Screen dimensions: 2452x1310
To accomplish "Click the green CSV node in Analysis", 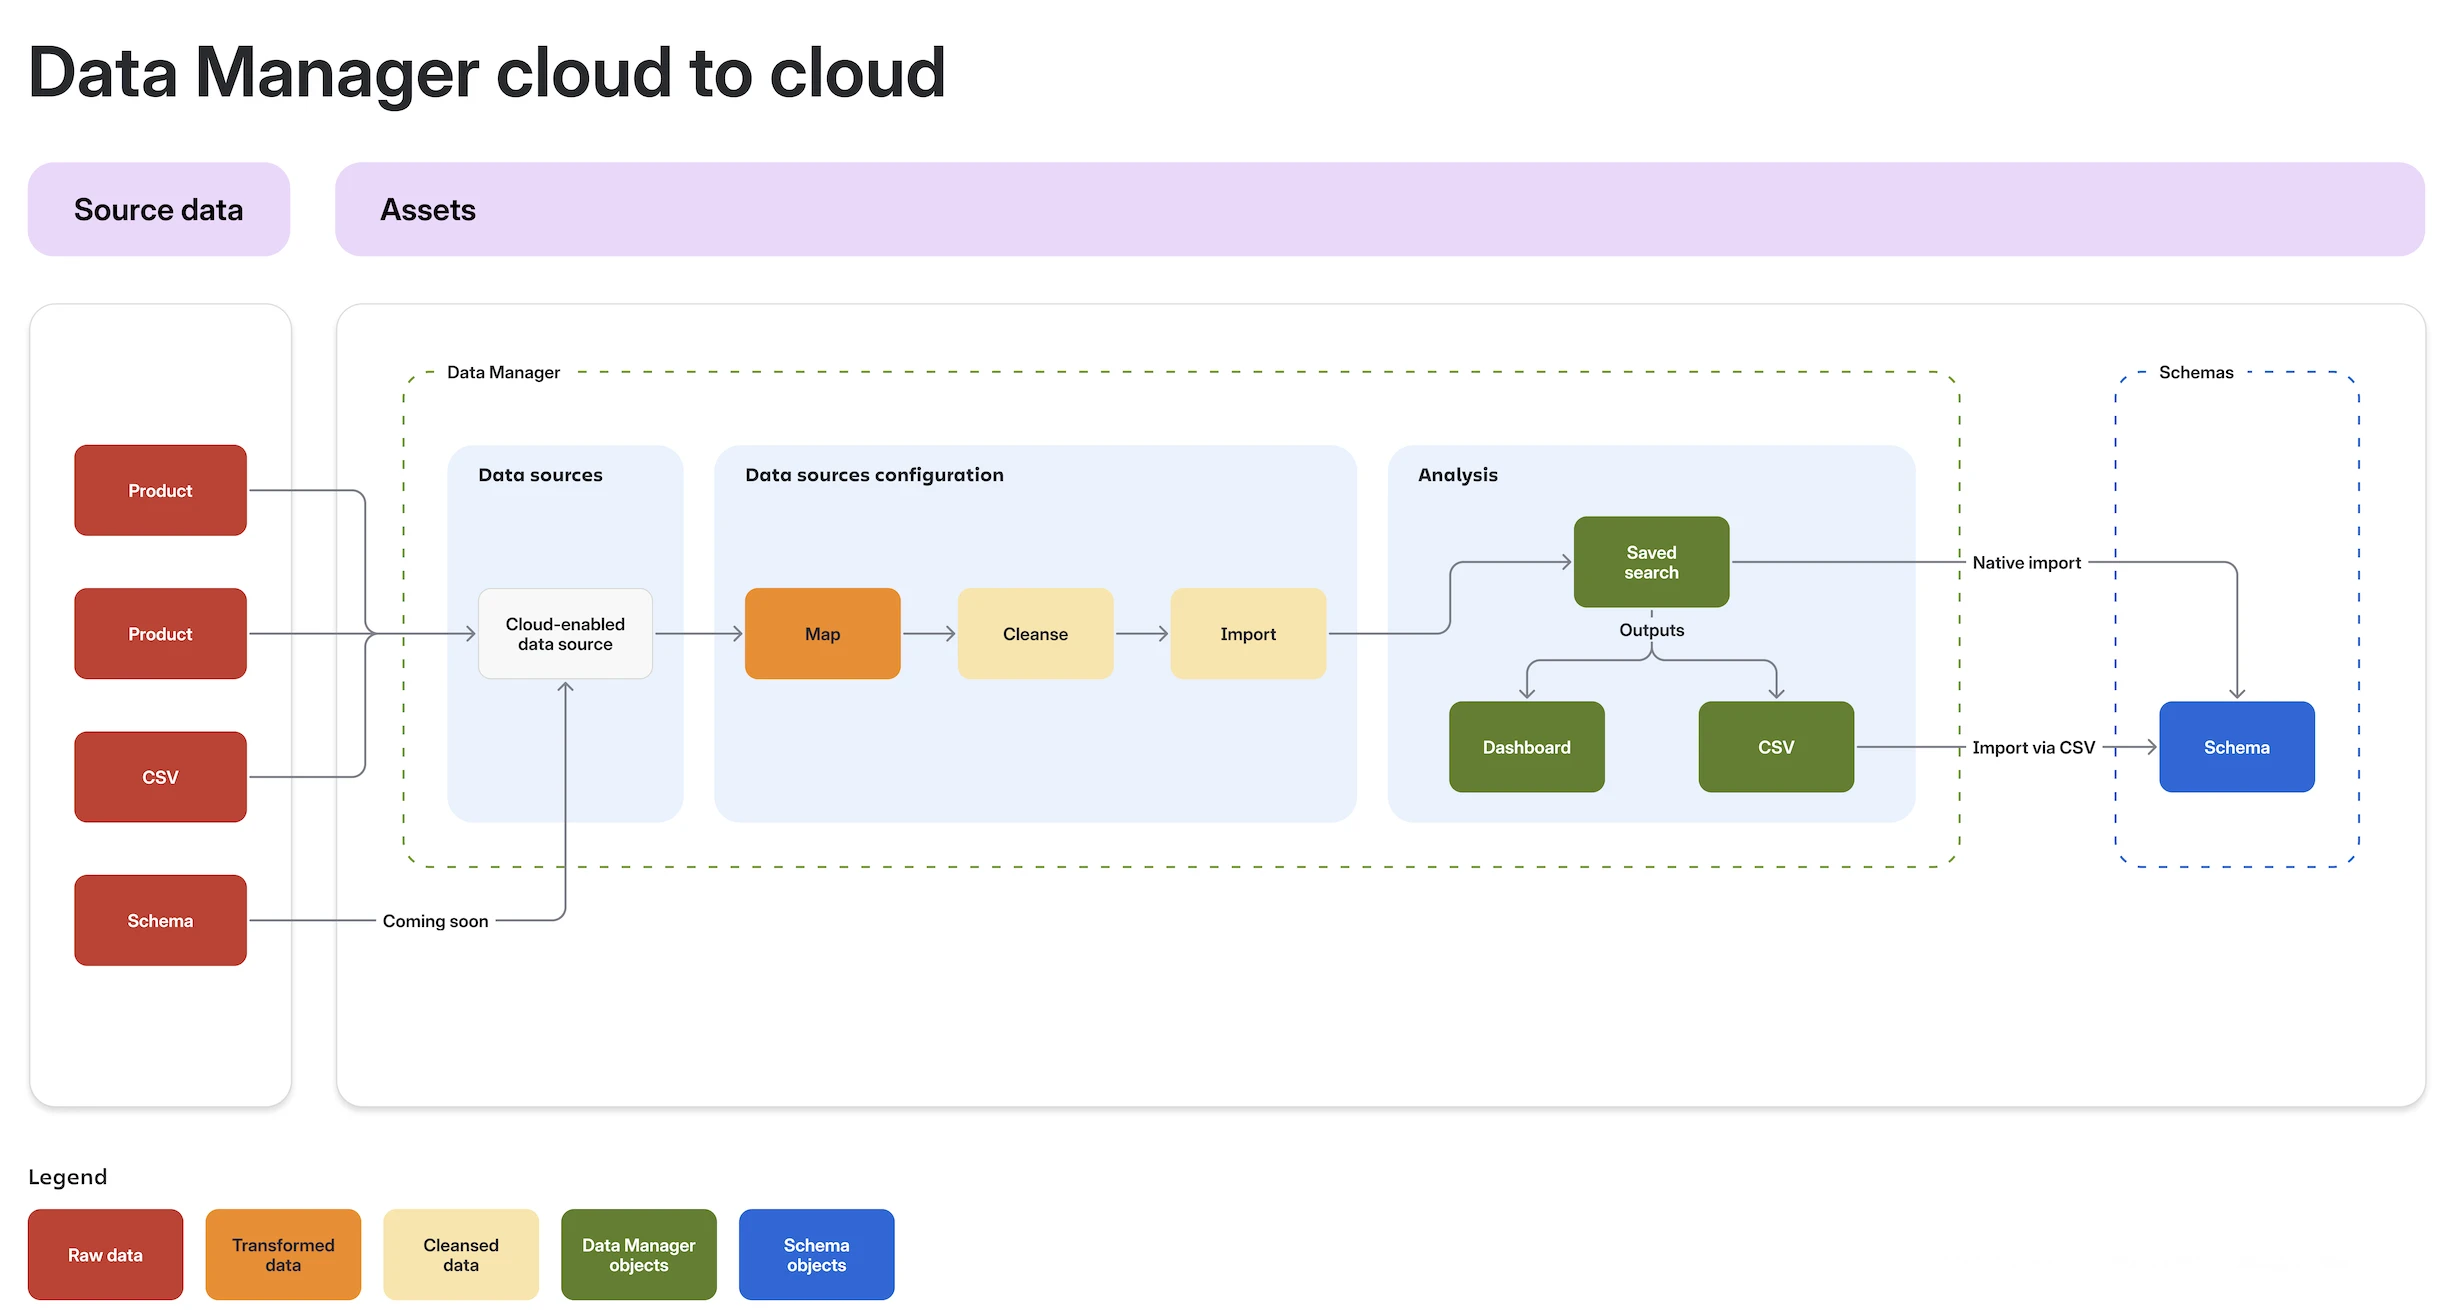I will [x=1776, y=747].
